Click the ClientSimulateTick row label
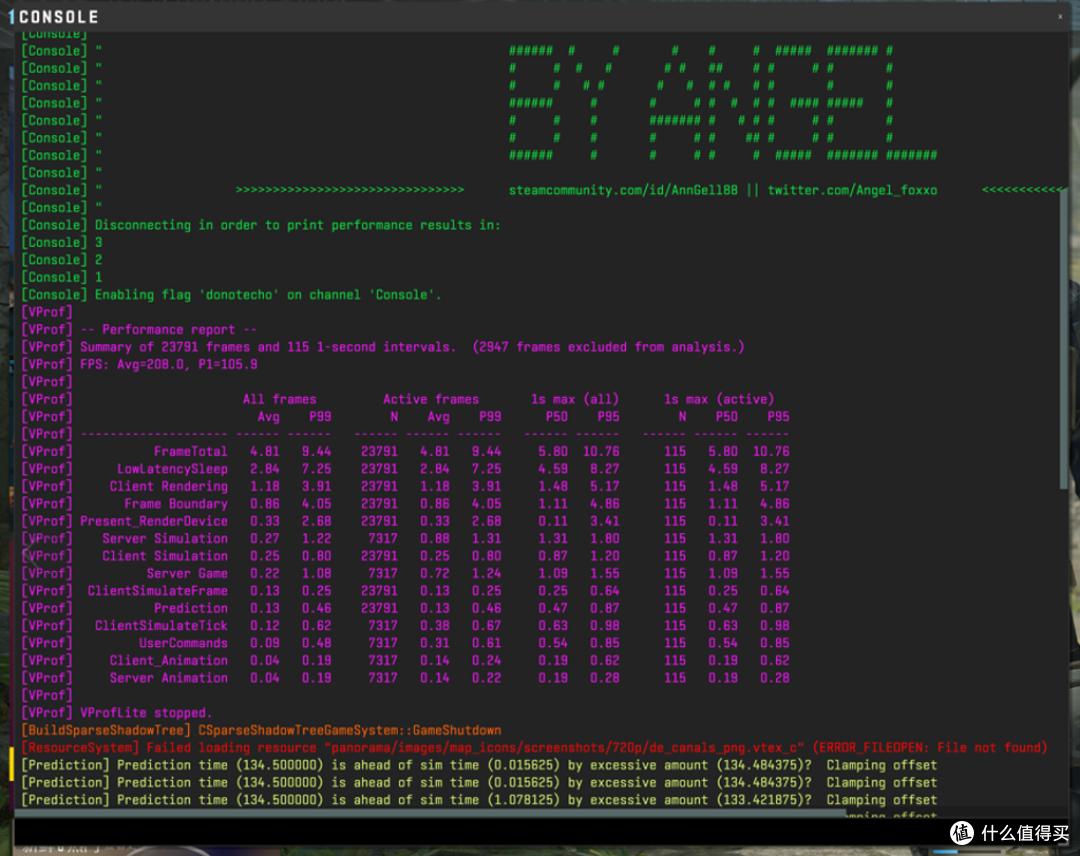 coord(161,626)
